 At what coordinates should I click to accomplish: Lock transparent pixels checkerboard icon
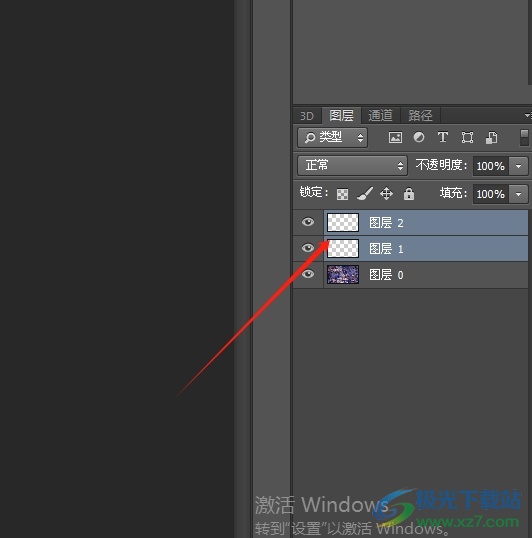pyautogui.click(x=342, y=194)
